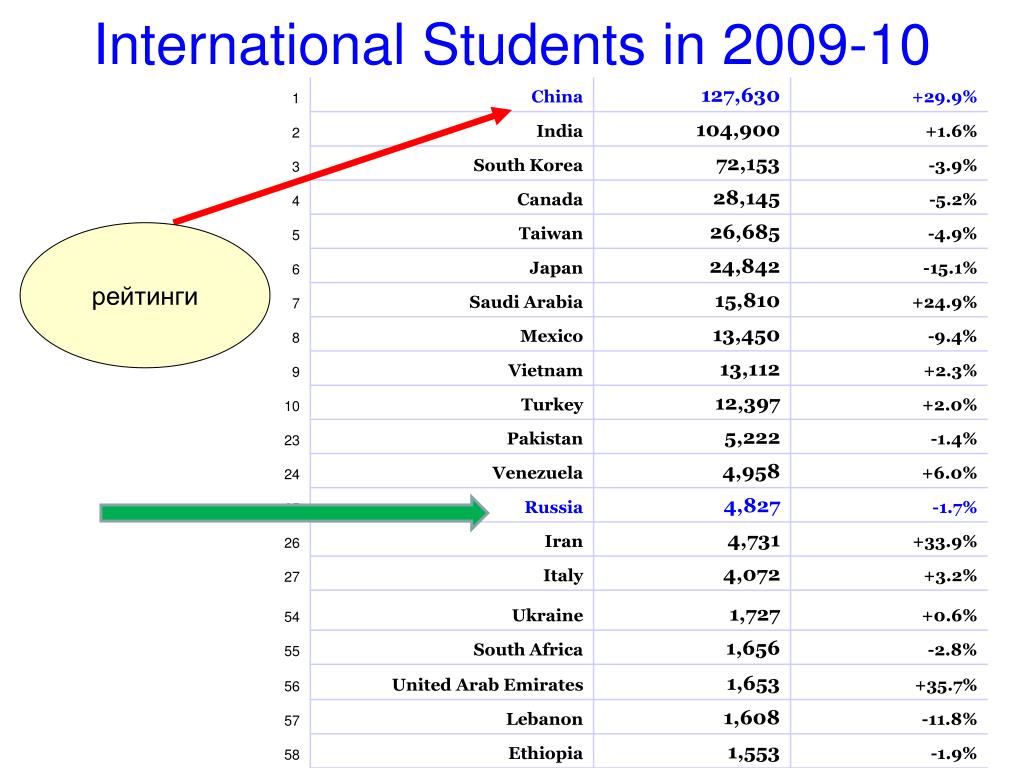Click the value '72,153'
This screenshot has height=768, width=1024.
click(x=748, y=166)
